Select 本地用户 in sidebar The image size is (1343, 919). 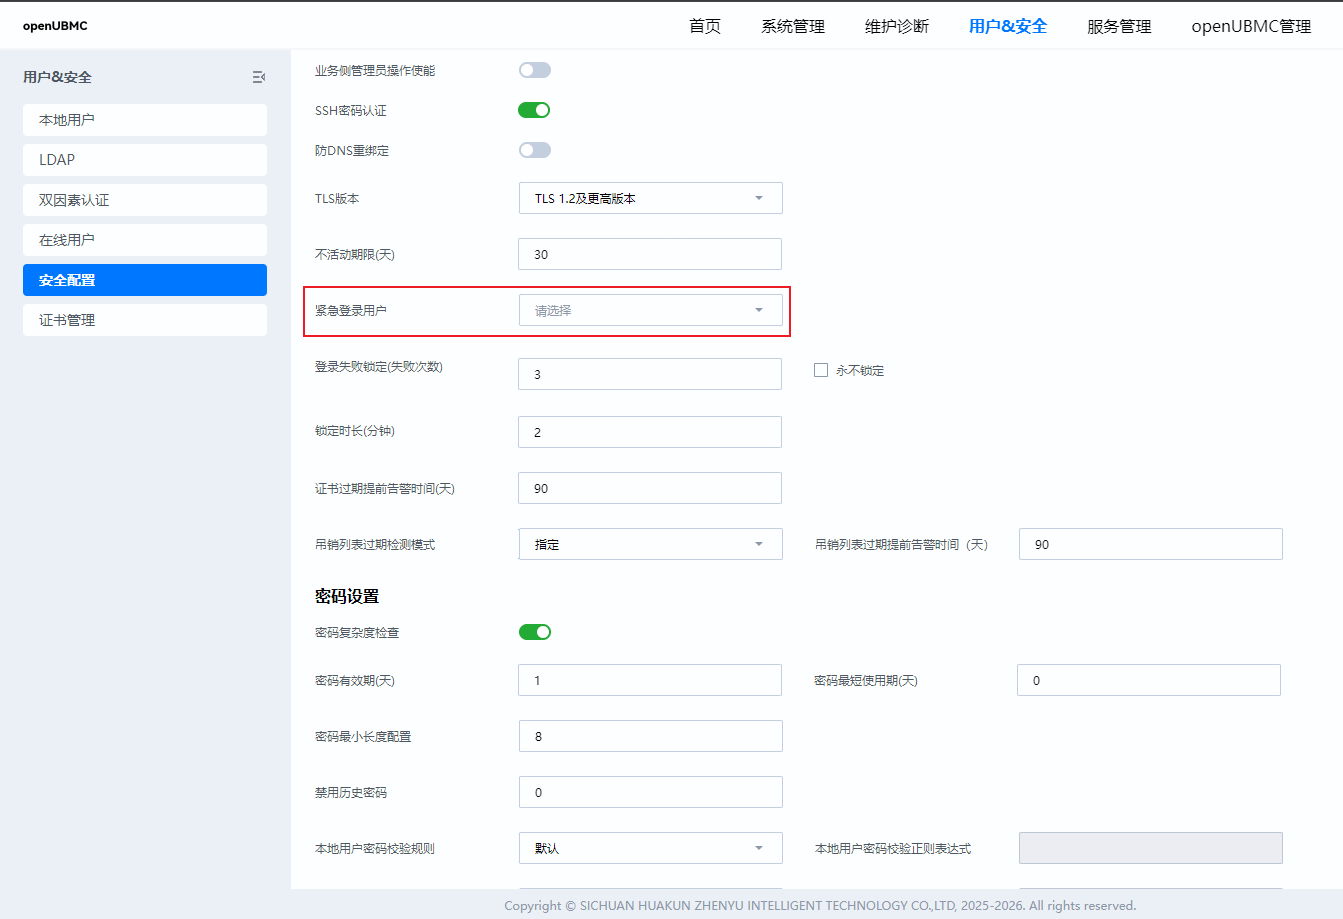[x=145, y=120]
